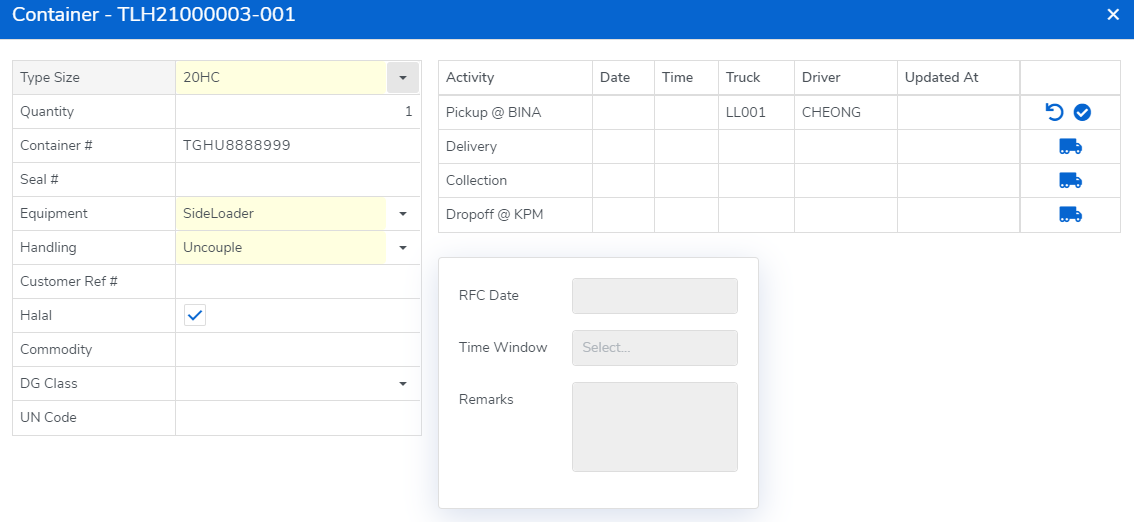Viewport: 1134px width, 522px height.
Task: Click into the Remarks text area
Action: coord(654,427)
